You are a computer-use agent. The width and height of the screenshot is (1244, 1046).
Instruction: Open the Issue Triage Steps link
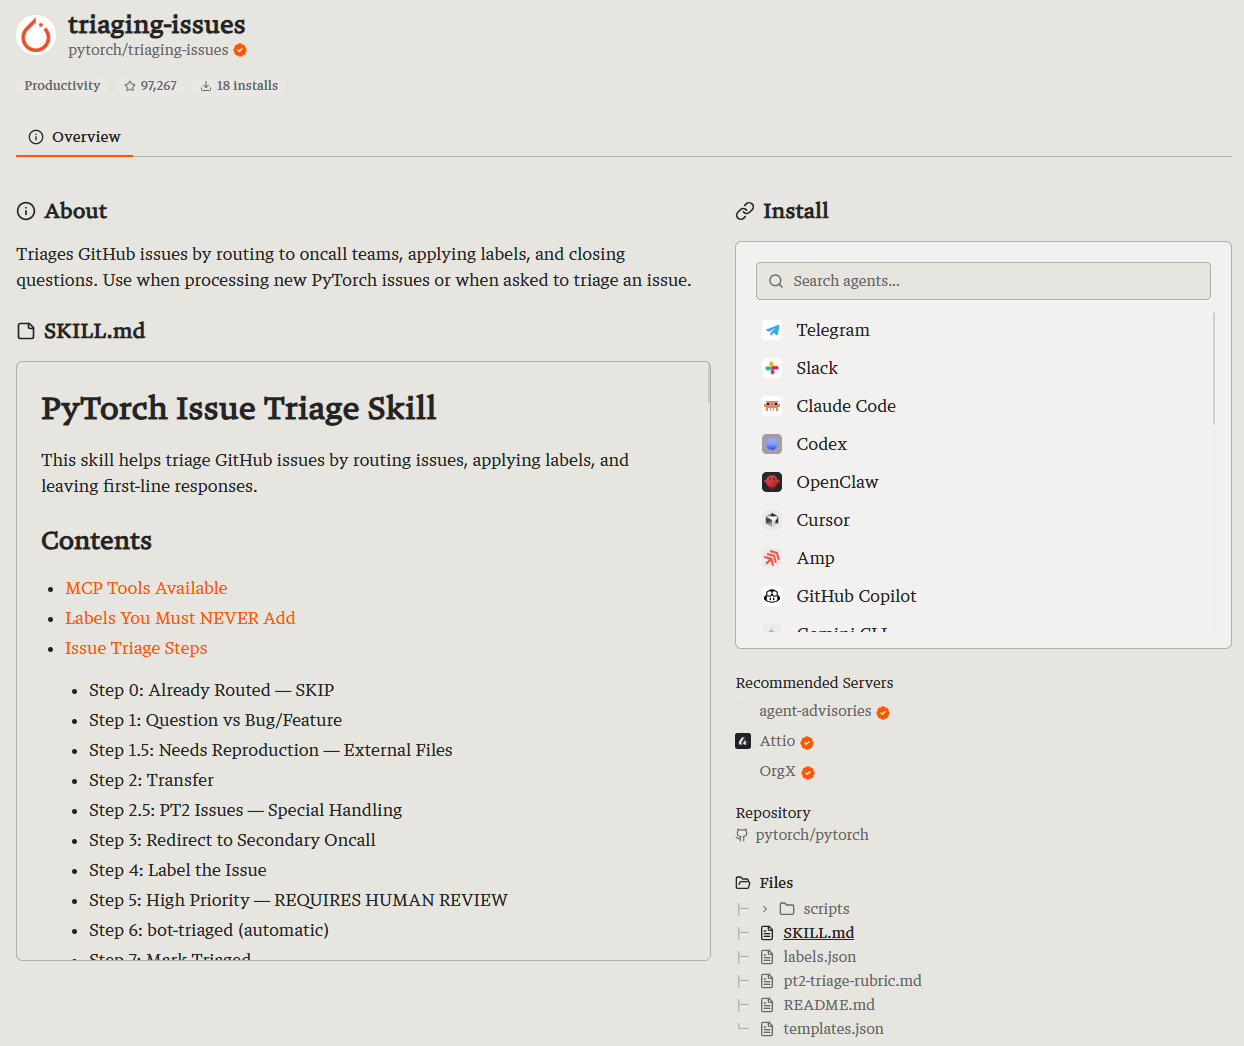click(136, 648)
